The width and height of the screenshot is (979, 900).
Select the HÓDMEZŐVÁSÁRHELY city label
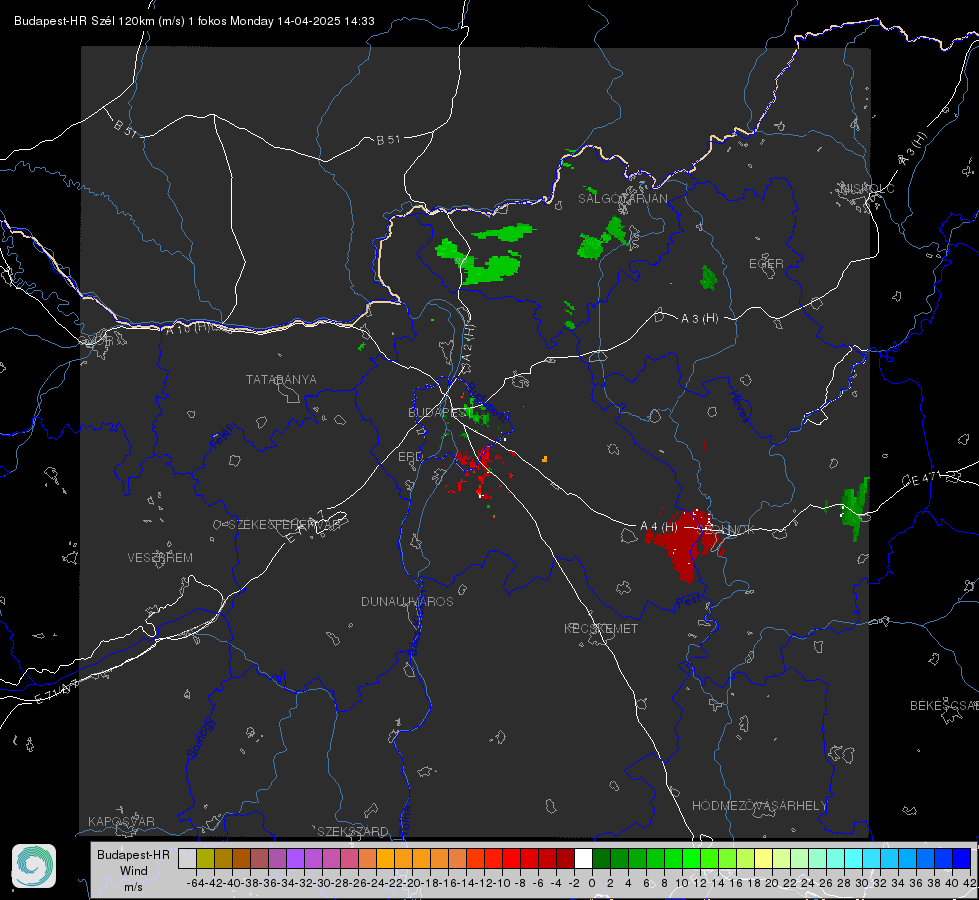759,806
